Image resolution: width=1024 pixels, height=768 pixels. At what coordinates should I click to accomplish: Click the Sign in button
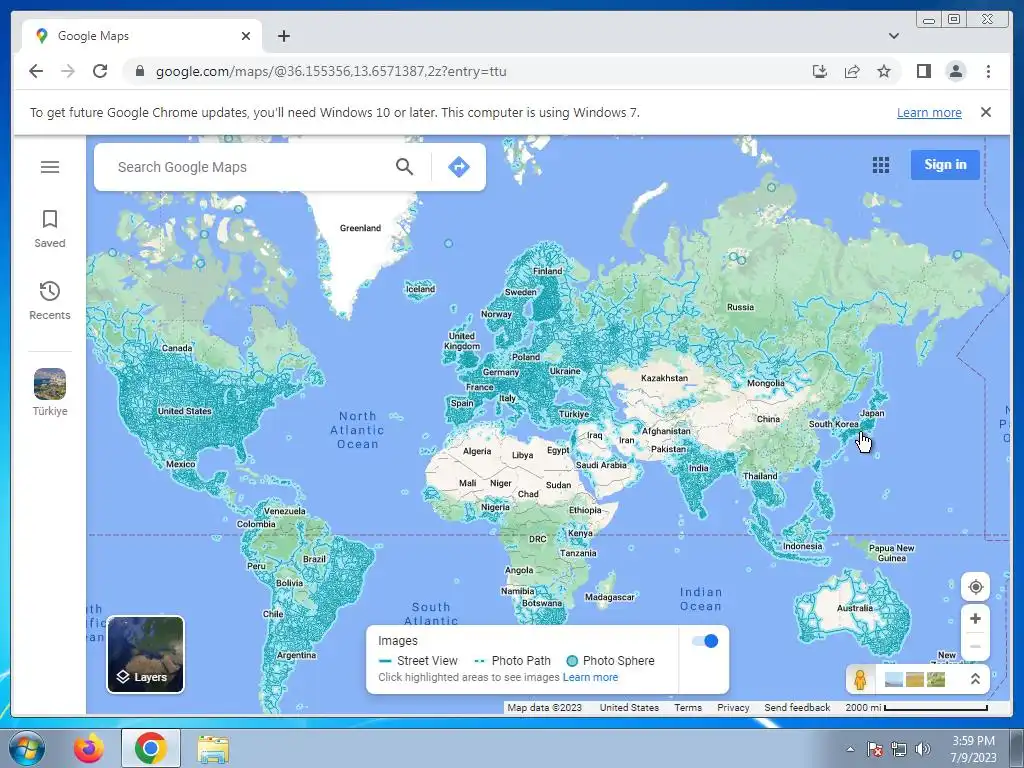945,165
